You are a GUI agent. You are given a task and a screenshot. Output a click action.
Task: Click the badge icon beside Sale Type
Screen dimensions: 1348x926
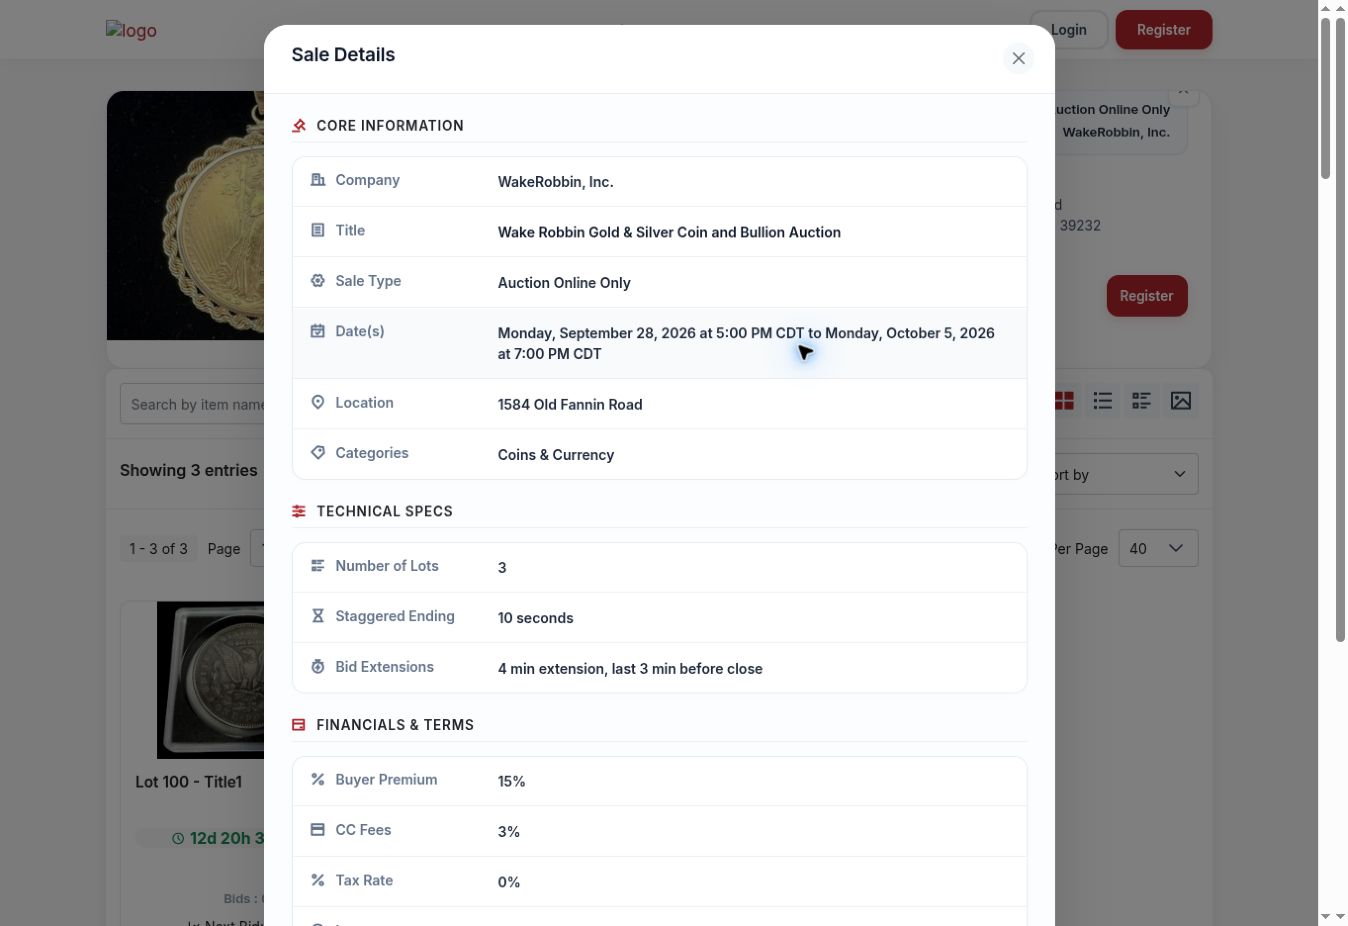tap(318, 281)
